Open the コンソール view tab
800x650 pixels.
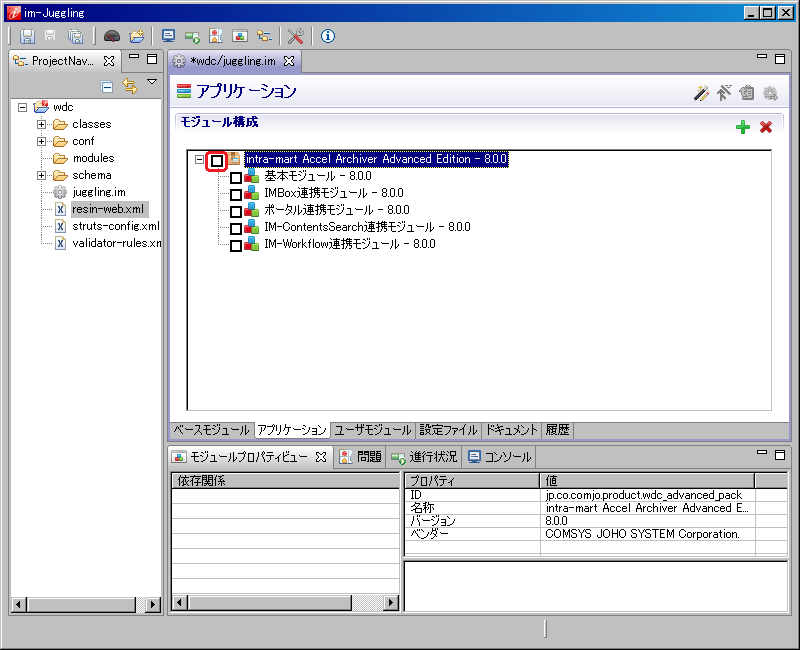[x=500, y=457]
